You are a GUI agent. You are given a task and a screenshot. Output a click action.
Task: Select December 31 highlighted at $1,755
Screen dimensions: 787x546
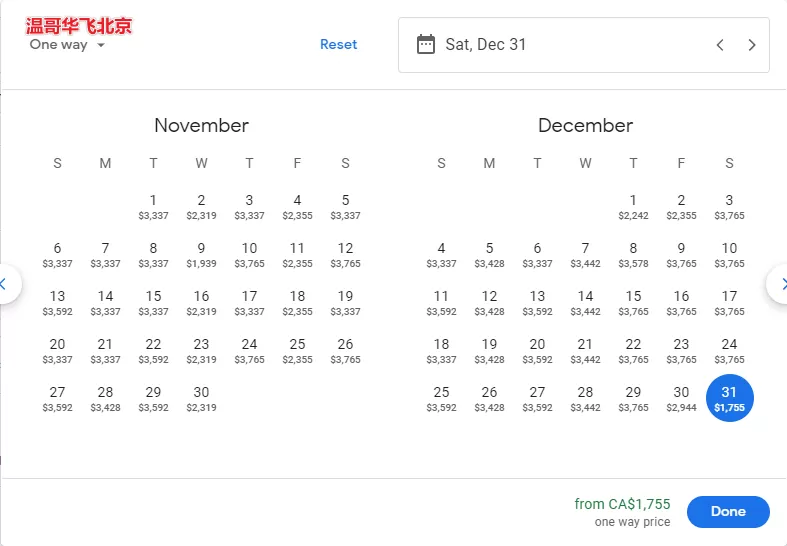pyautogui.click(x=729, y=398)
